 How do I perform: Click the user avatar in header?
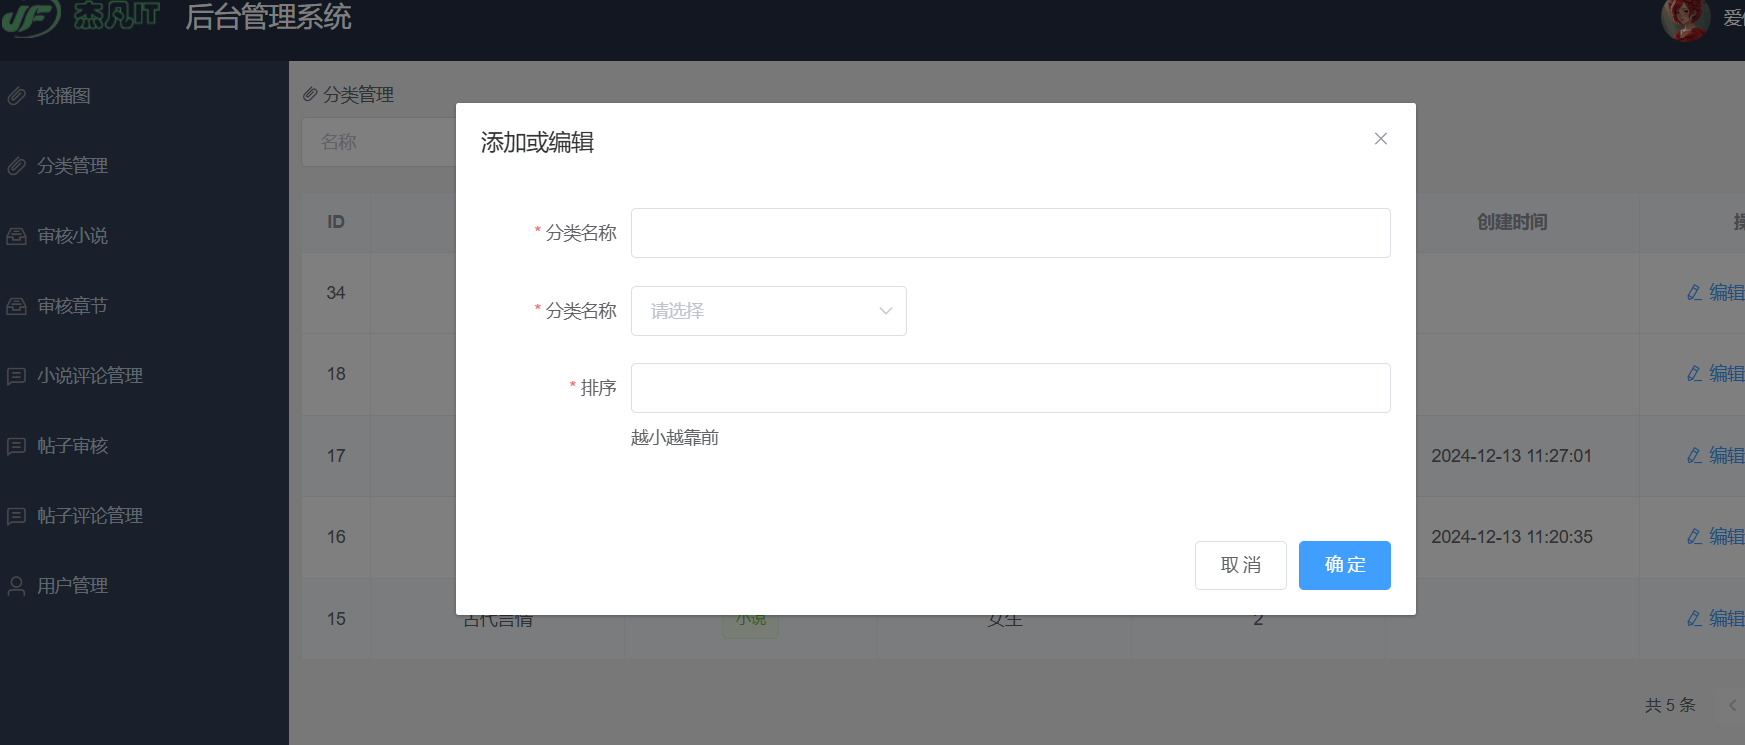click(x=1685, y=19)
